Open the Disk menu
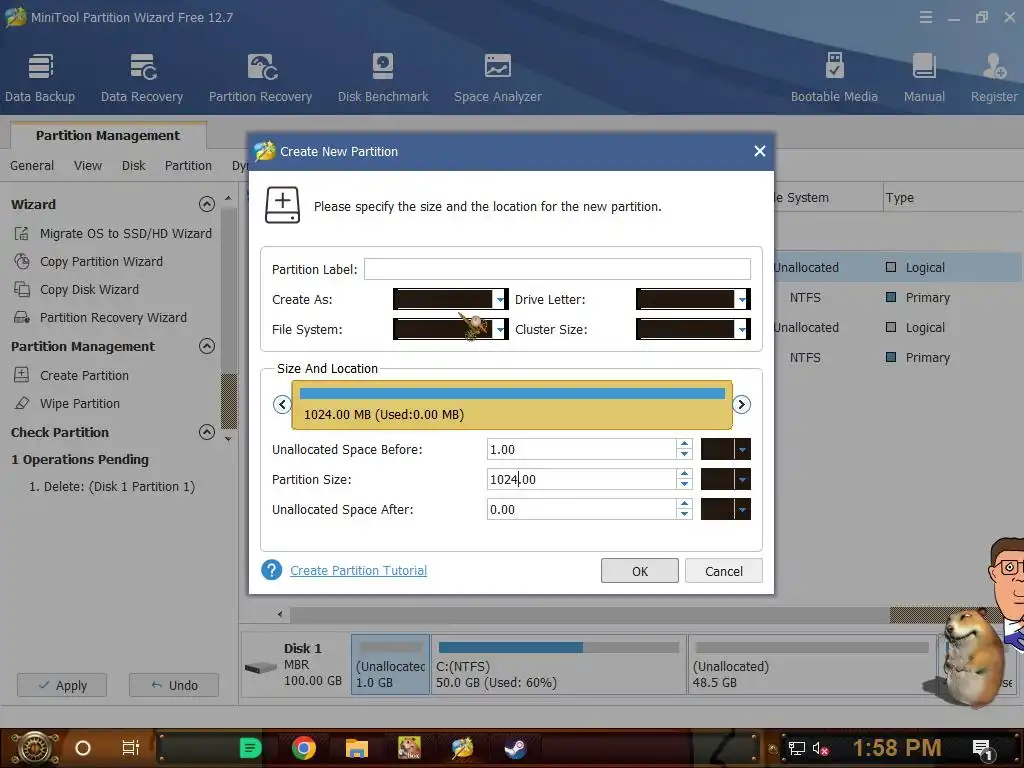1024x768 pixels. tap(133, 166)
